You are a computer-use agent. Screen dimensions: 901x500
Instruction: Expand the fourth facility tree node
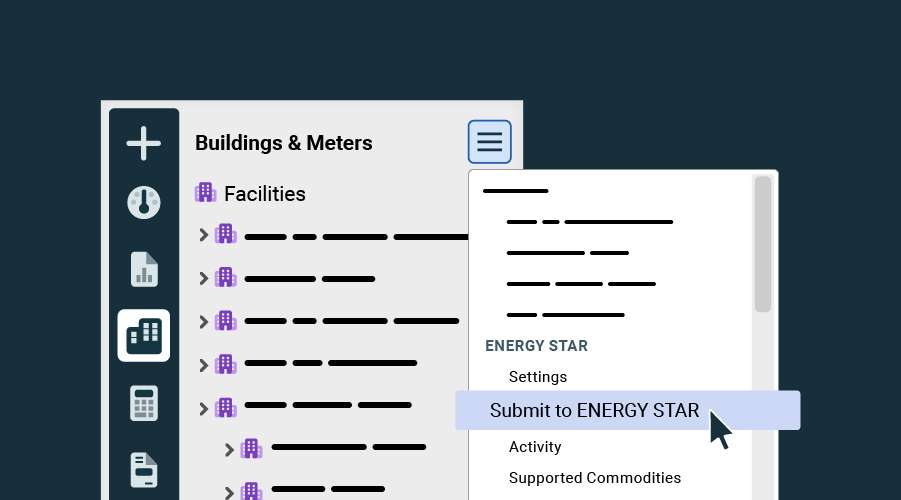click(x=203, y=365)
